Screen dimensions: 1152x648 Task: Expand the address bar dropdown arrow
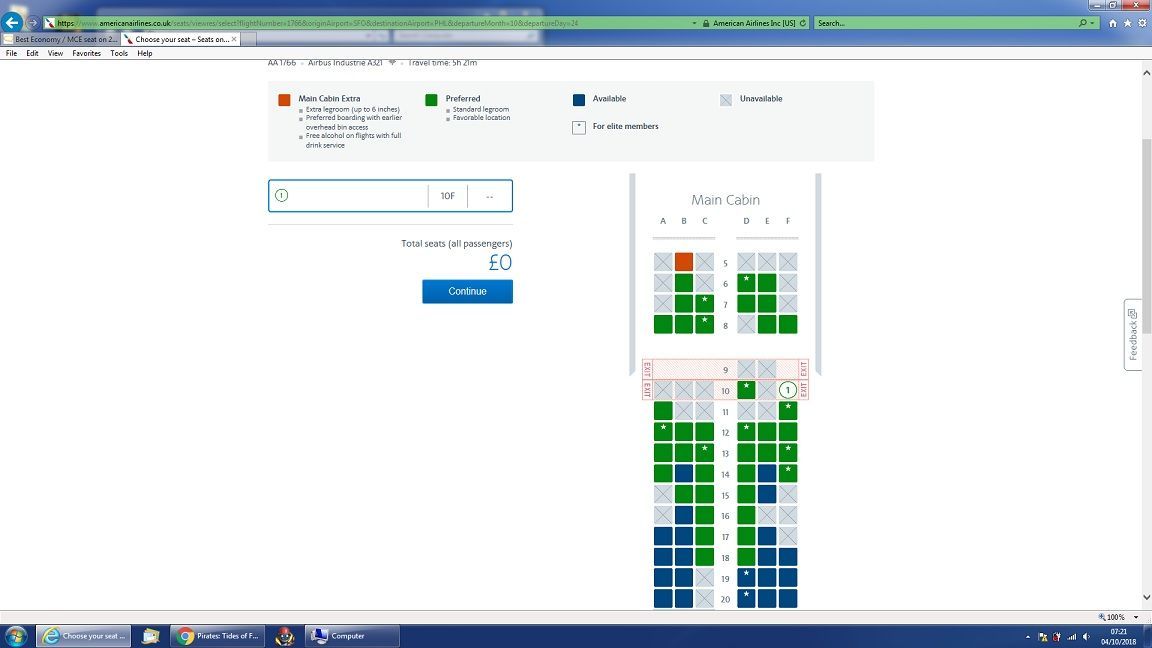click(x=695, y=22)
